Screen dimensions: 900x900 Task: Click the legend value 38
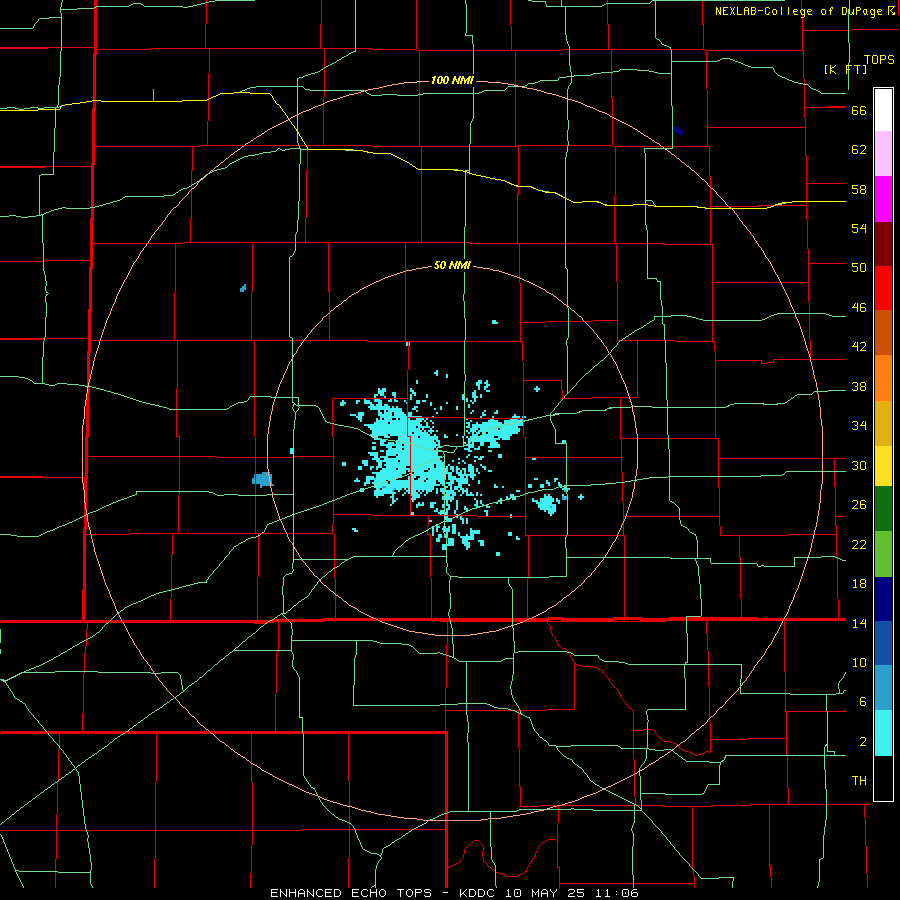[859, 386]
